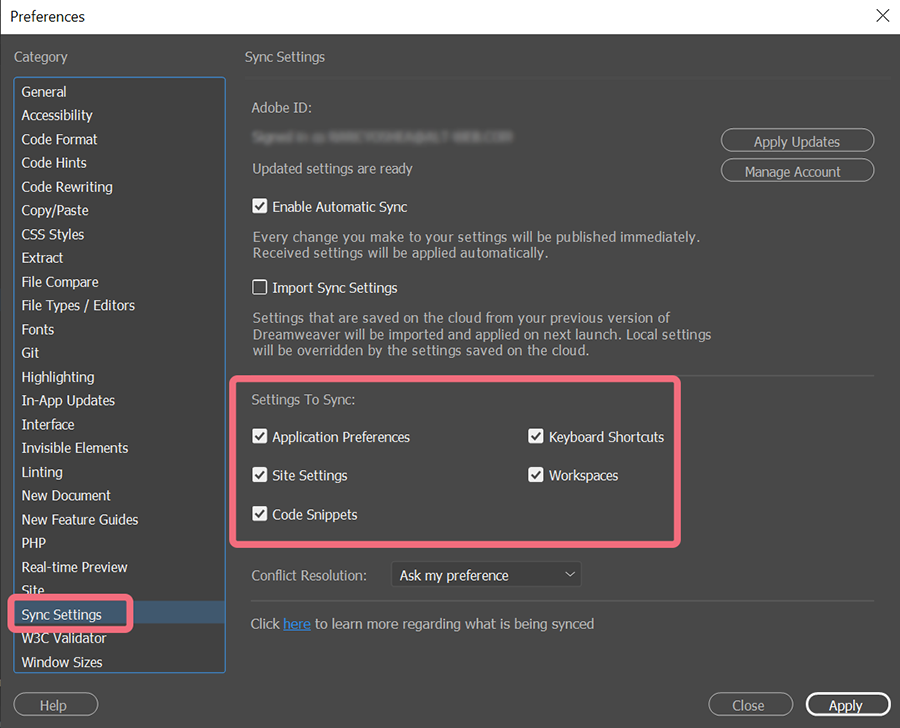Image resolution: width=900 pixels, height=728 pixels.
Task: Uncheck Application Preferences sync option
Action: (x=260, y=437)
